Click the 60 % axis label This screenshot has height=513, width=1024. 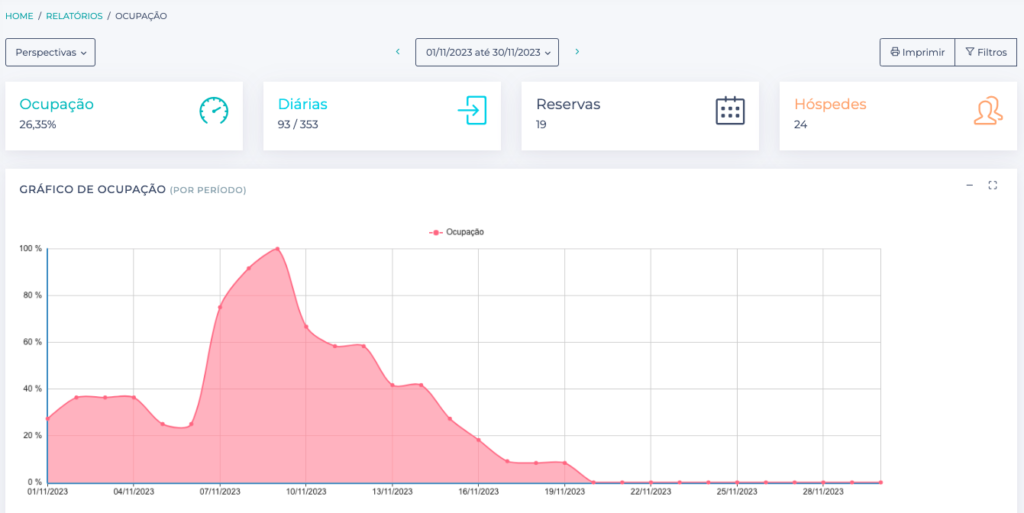[33, 342]
